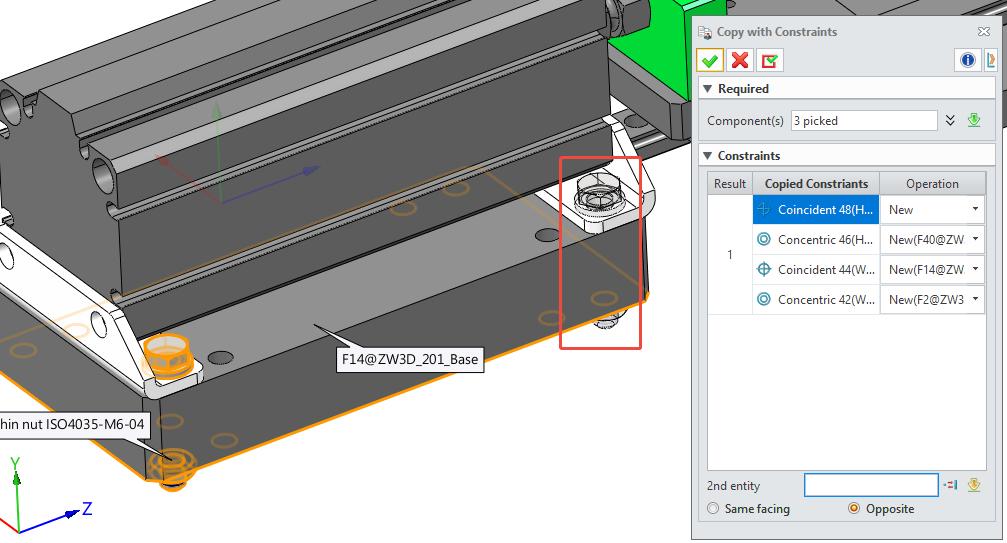Close the Copy with Constraints dialog
The height and width of the screenshot is (543, 1007).
(983, 32)
